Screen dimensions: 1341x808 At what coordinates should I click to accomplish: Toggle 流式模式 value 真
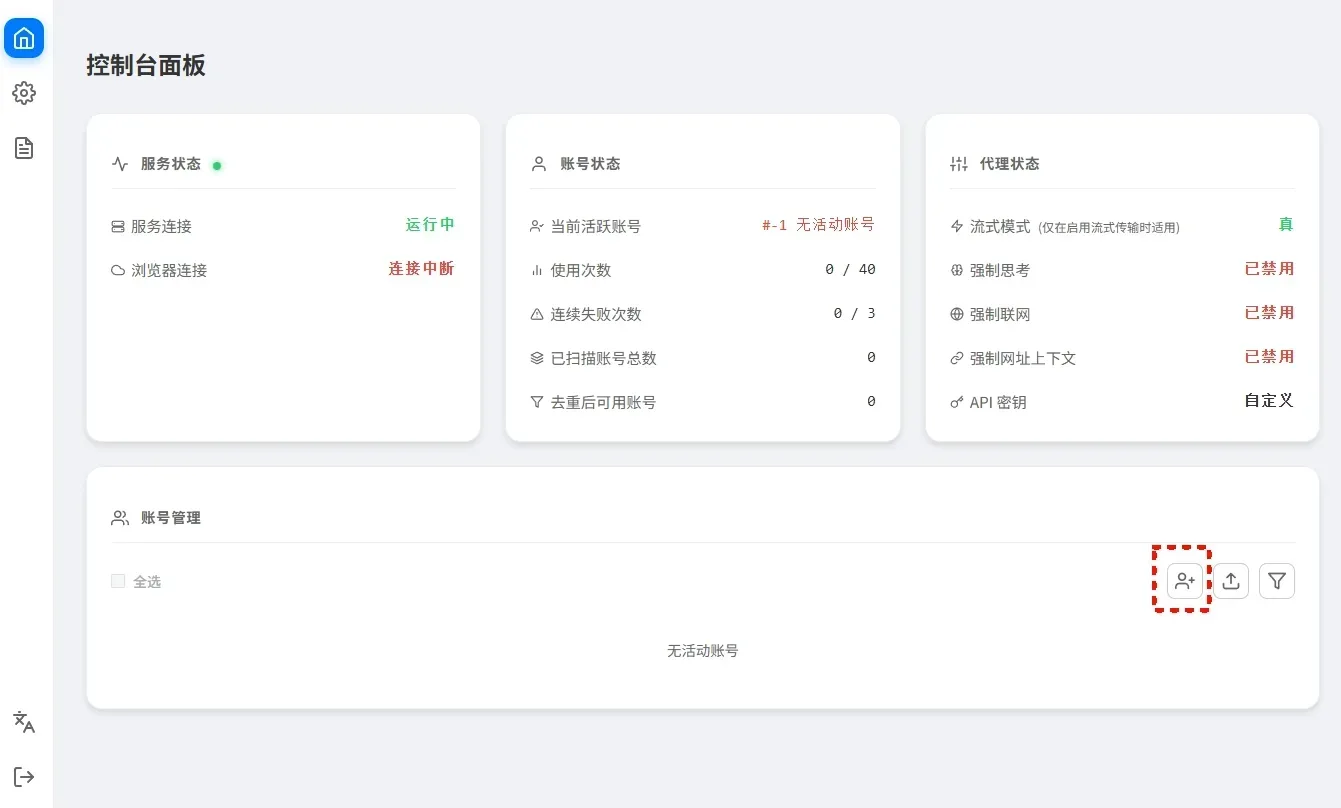(1286, 225)
